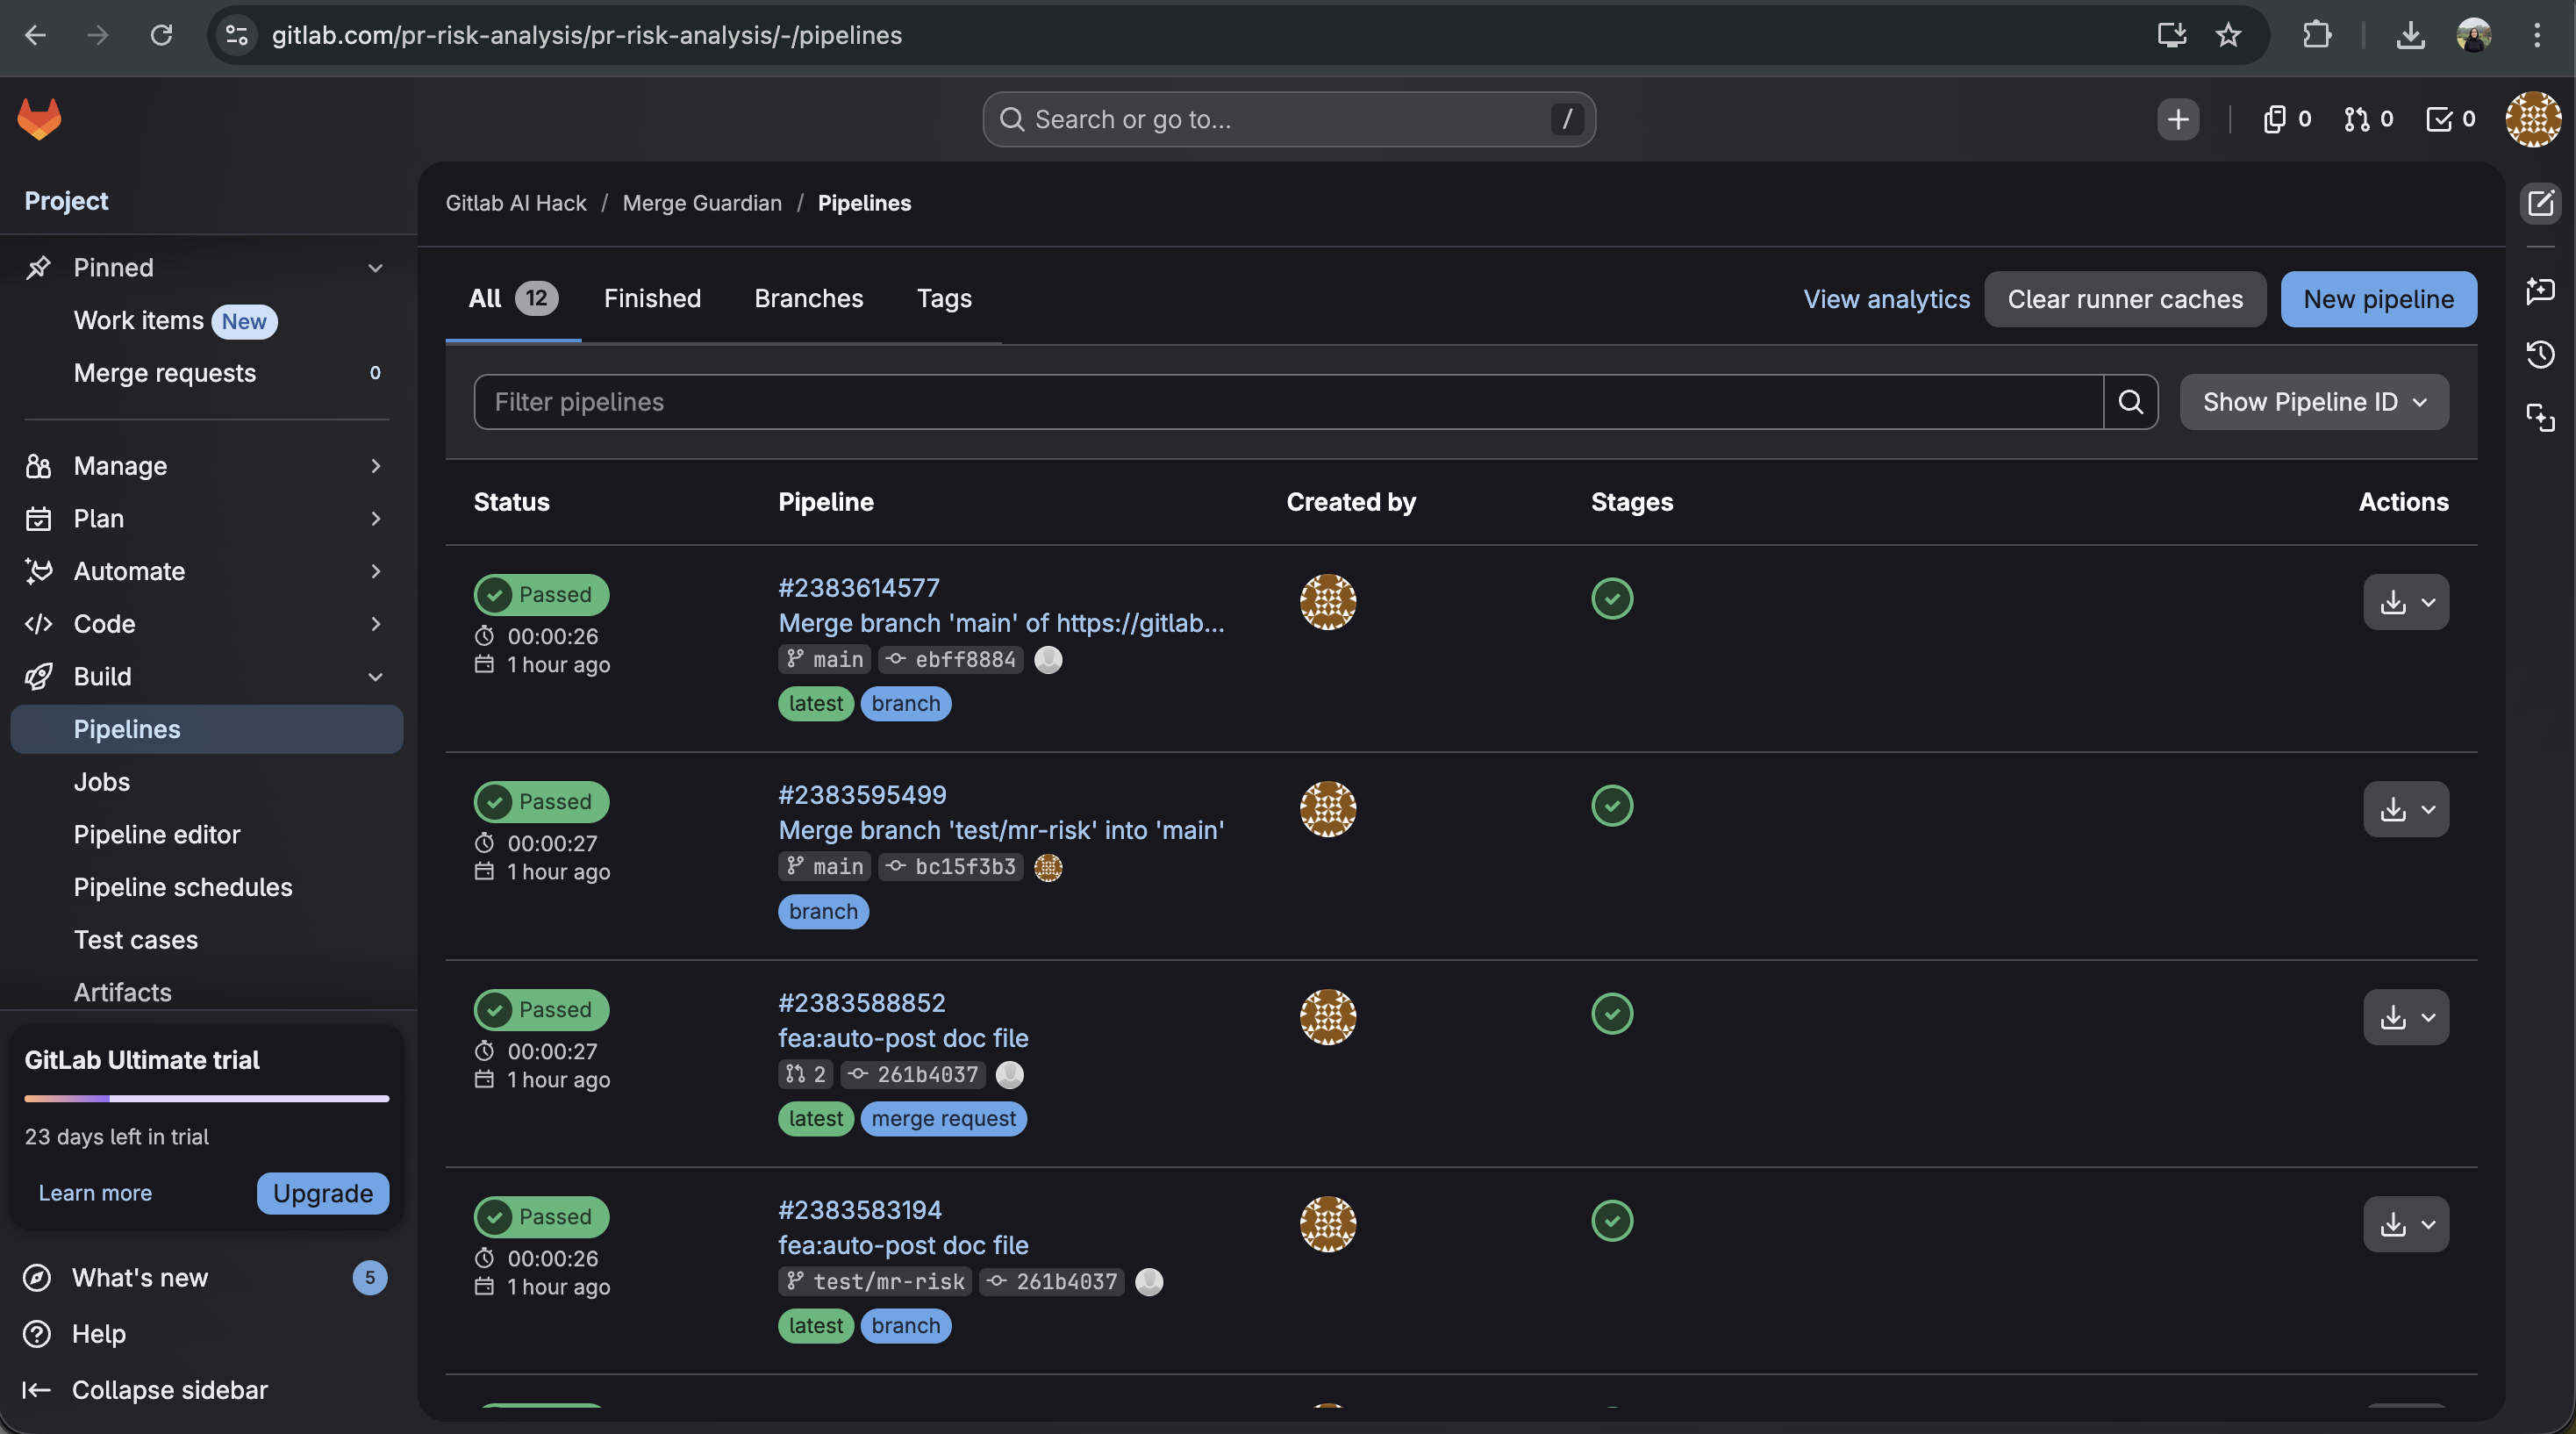Open assigned merge requests counter icon
Image resolution: width=2576 pixels, height=1434 pixels.
pos(2368,119)
